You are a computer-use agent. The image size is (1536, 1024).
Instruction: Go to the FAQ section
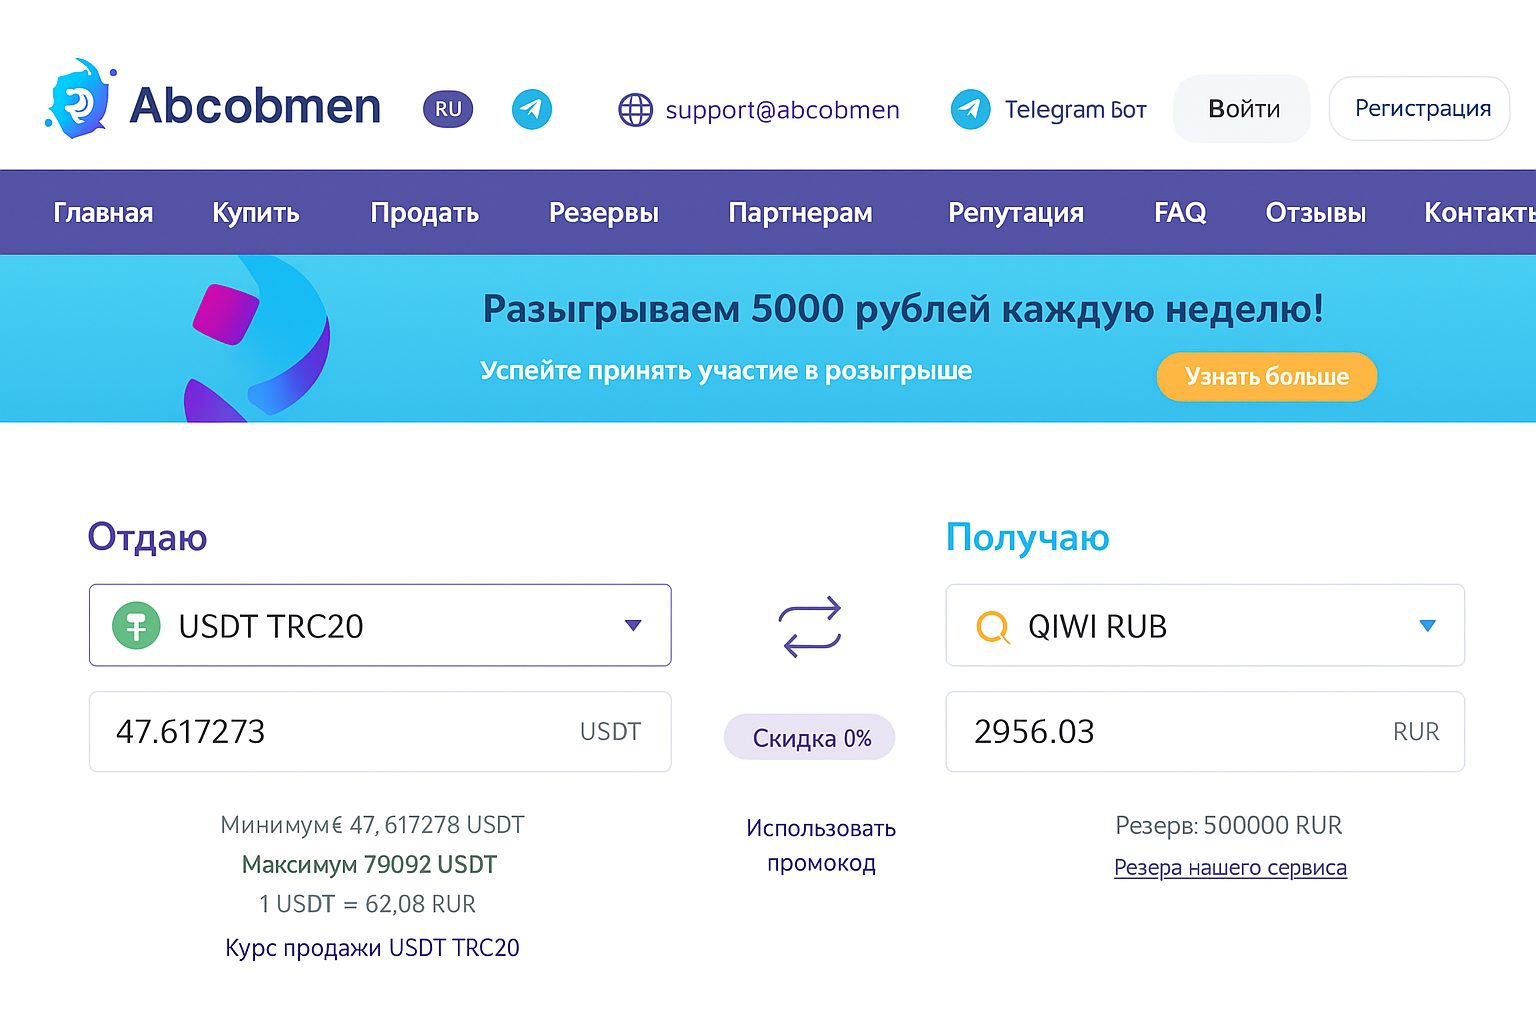pyautogui.click(x=1180, y=212)
